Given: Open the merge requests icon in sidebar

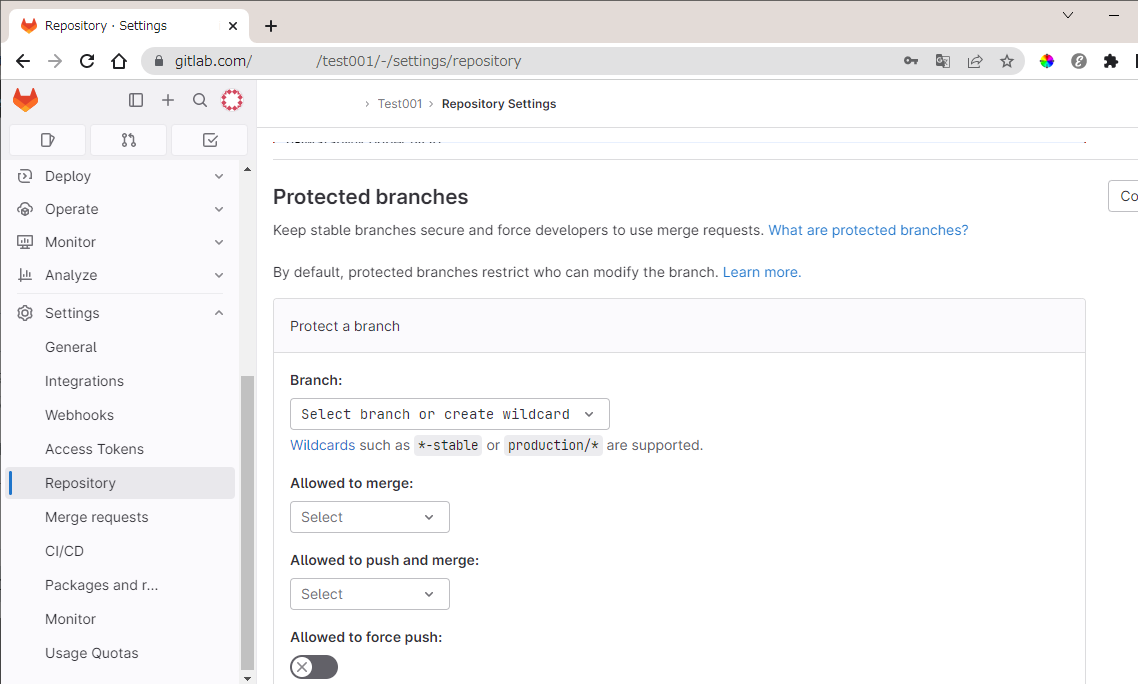Looking at the screenshot, I should coord(128,140).
